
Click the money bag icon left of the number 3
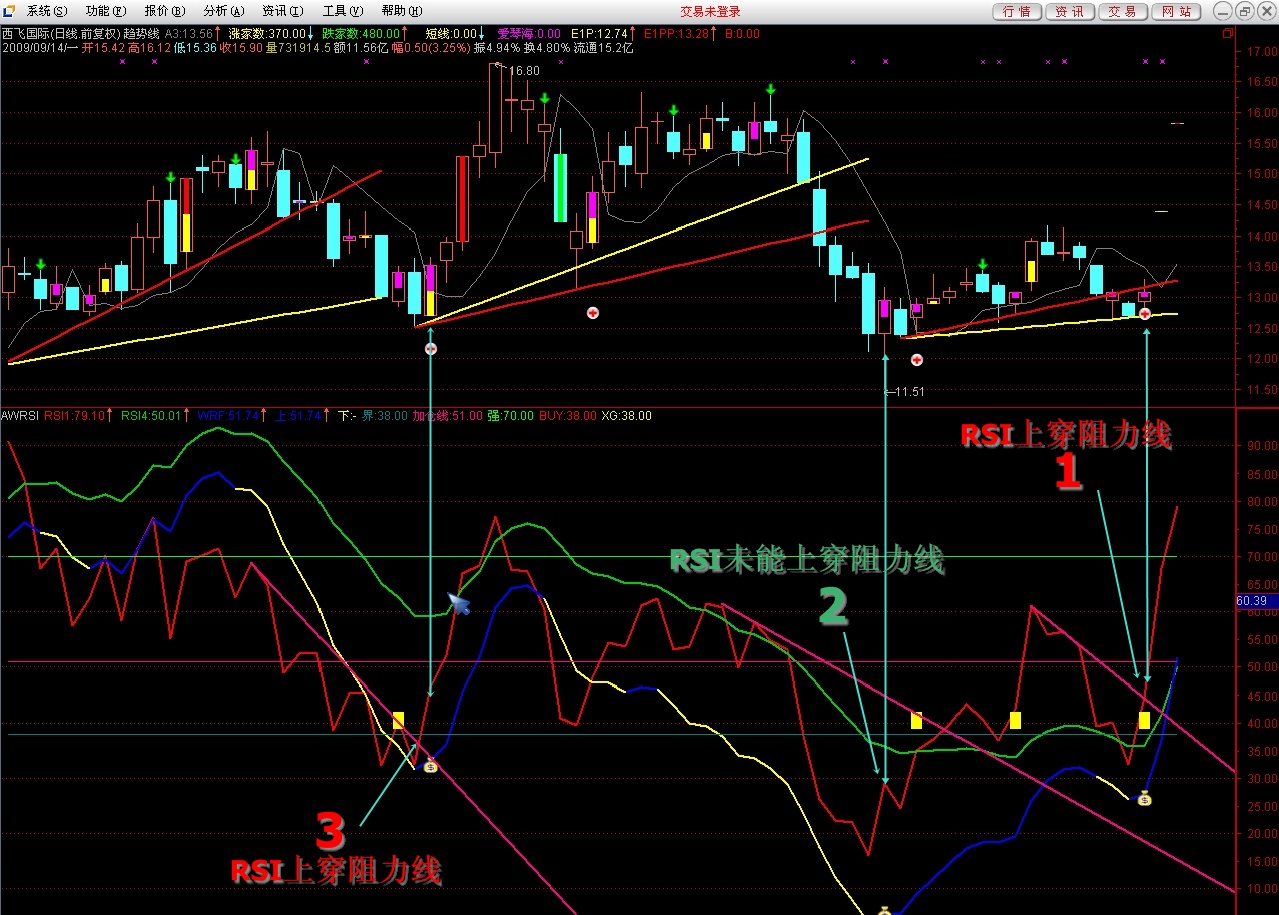pos(430,767)
